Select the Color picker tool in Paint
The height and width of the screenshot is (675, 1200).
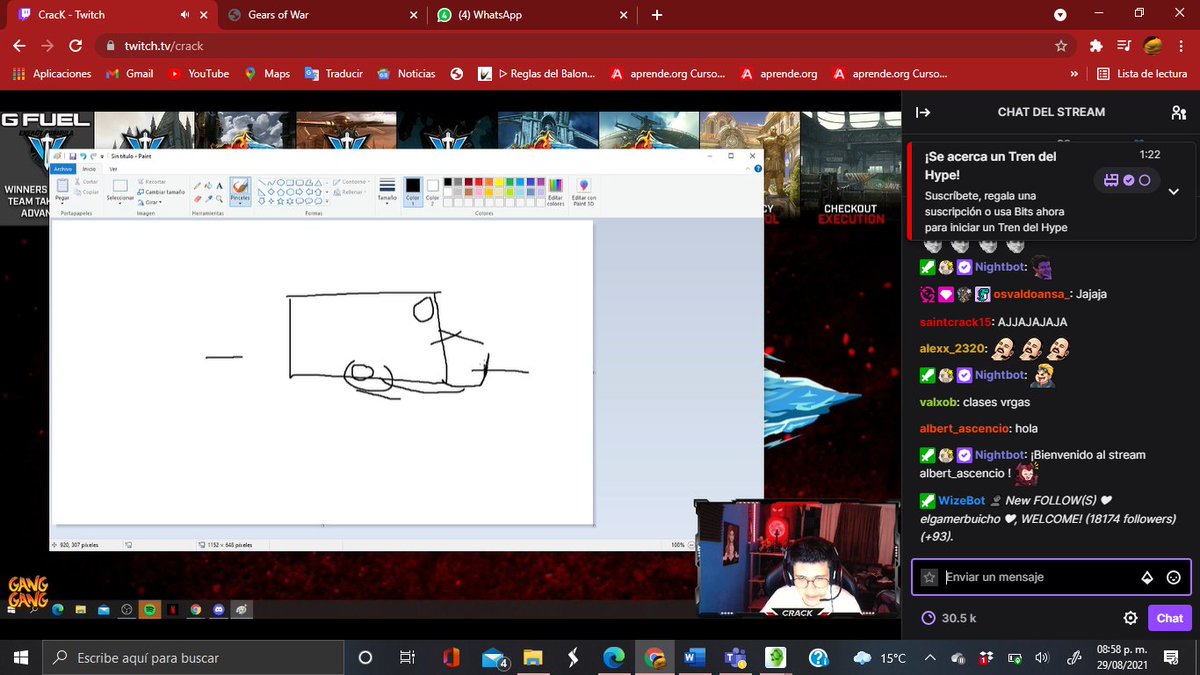tap(208, 198)
